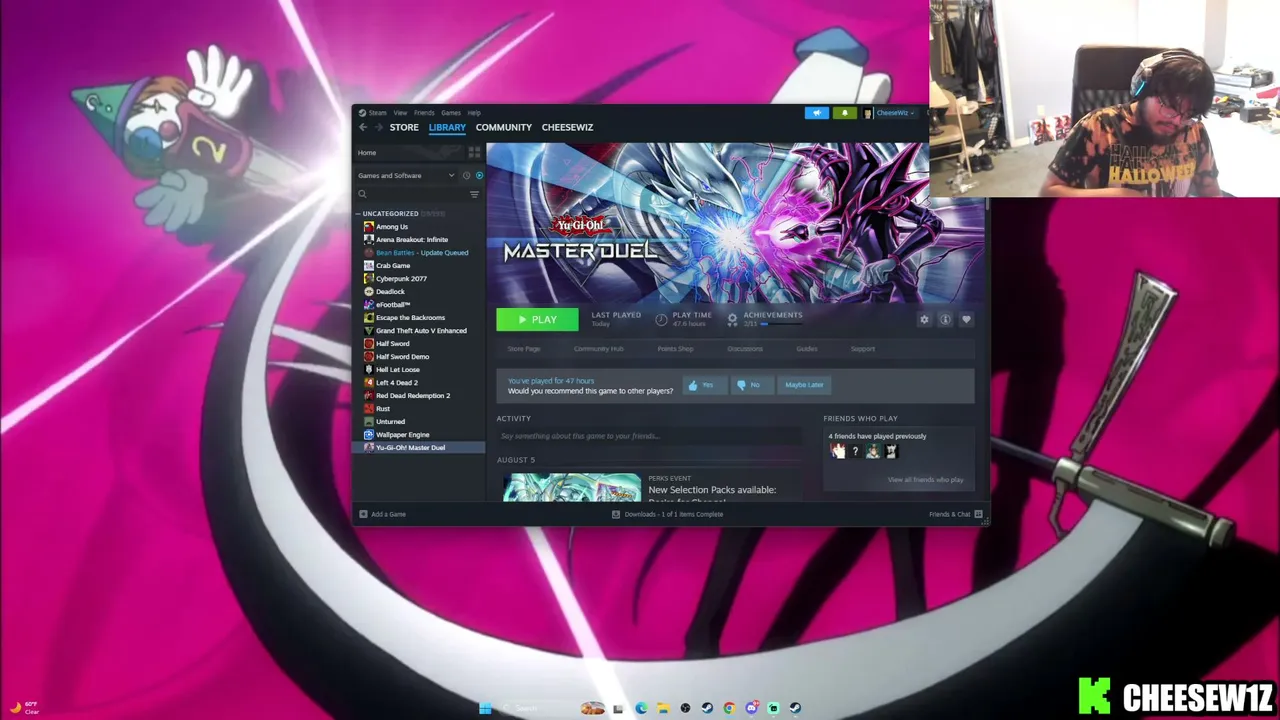This screenshot has height=720, width=1280.
Task: Open the New Selection Packs news thumbnail
Action: pos(572,487)
